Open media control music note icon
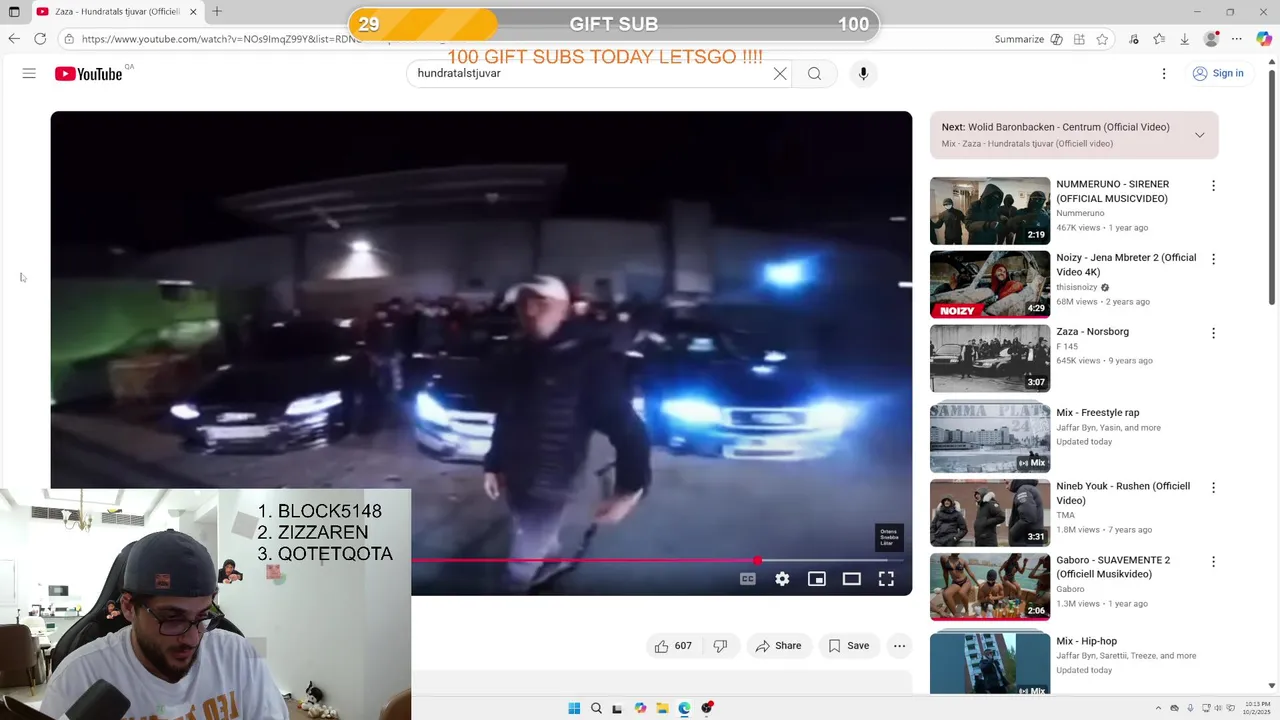 (1133, 39)
